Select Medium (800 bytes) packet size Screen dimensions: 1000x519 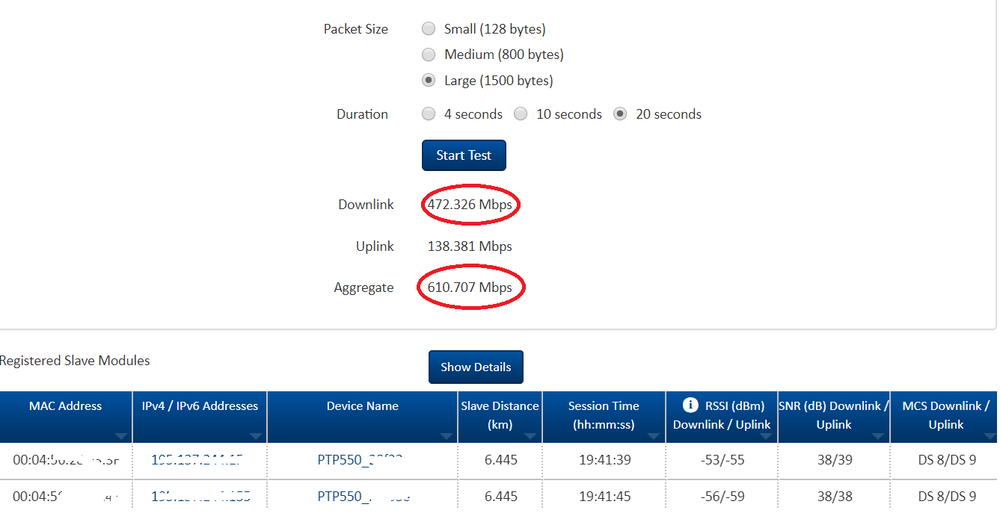click(429, 54)
